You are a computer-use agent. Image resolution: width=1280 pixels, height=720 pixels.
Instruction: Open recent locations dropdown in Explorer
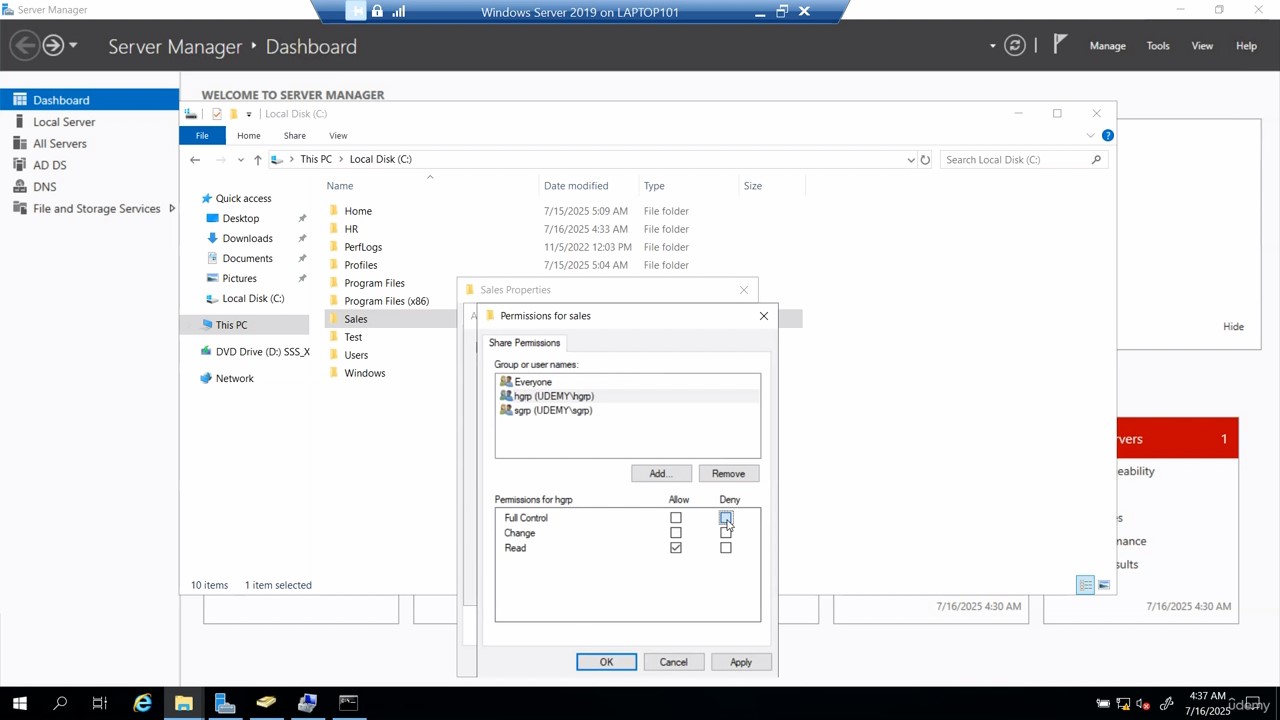[x=240, y=160]
